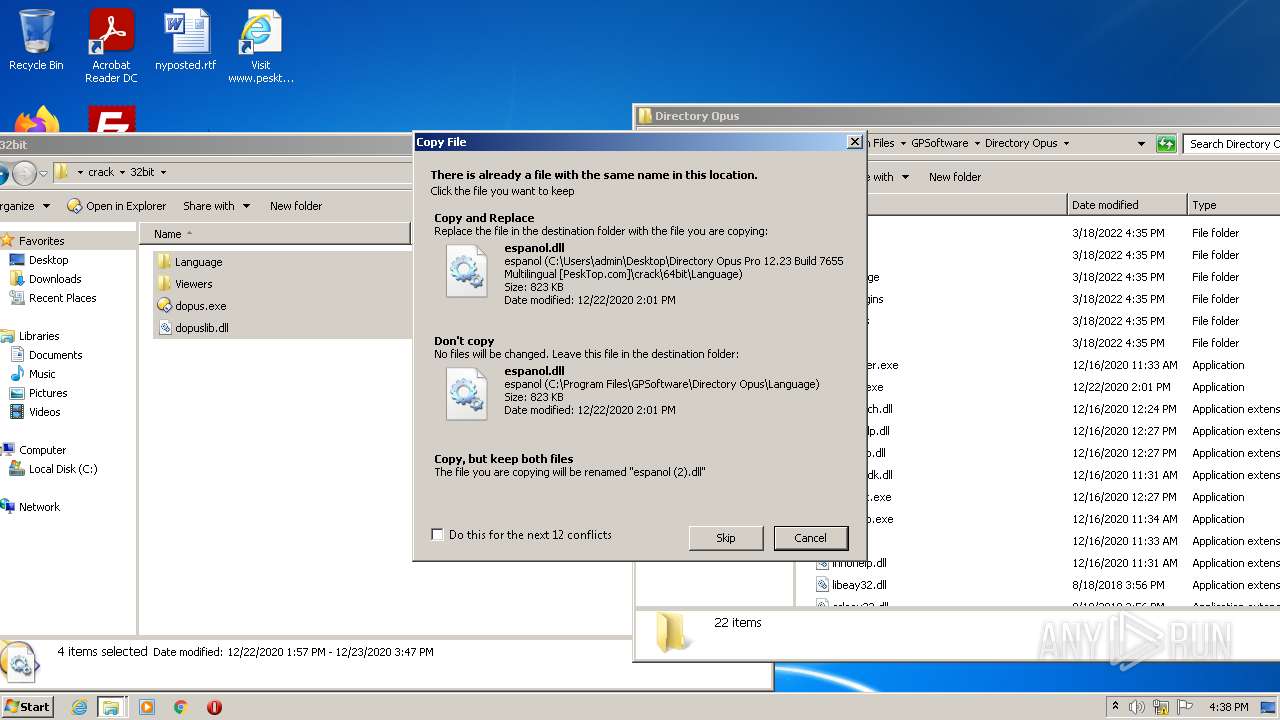Expand the dropdown after the Directory Opus breadcrumb
This screenshot has width=1280, height=720.
pyautogui.click(x=1066, y=143)
